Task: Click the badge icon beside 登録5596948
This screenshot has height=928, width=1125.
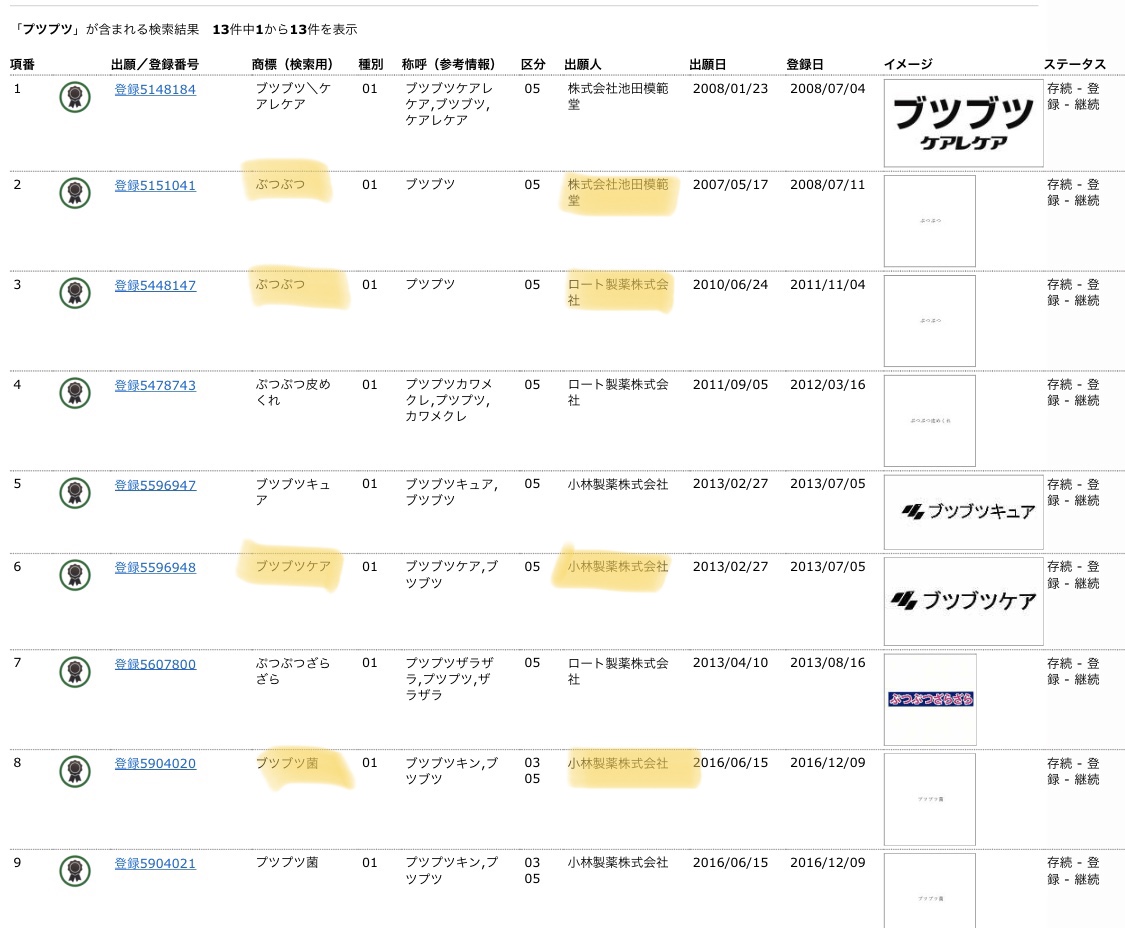Action: (75, 575)
